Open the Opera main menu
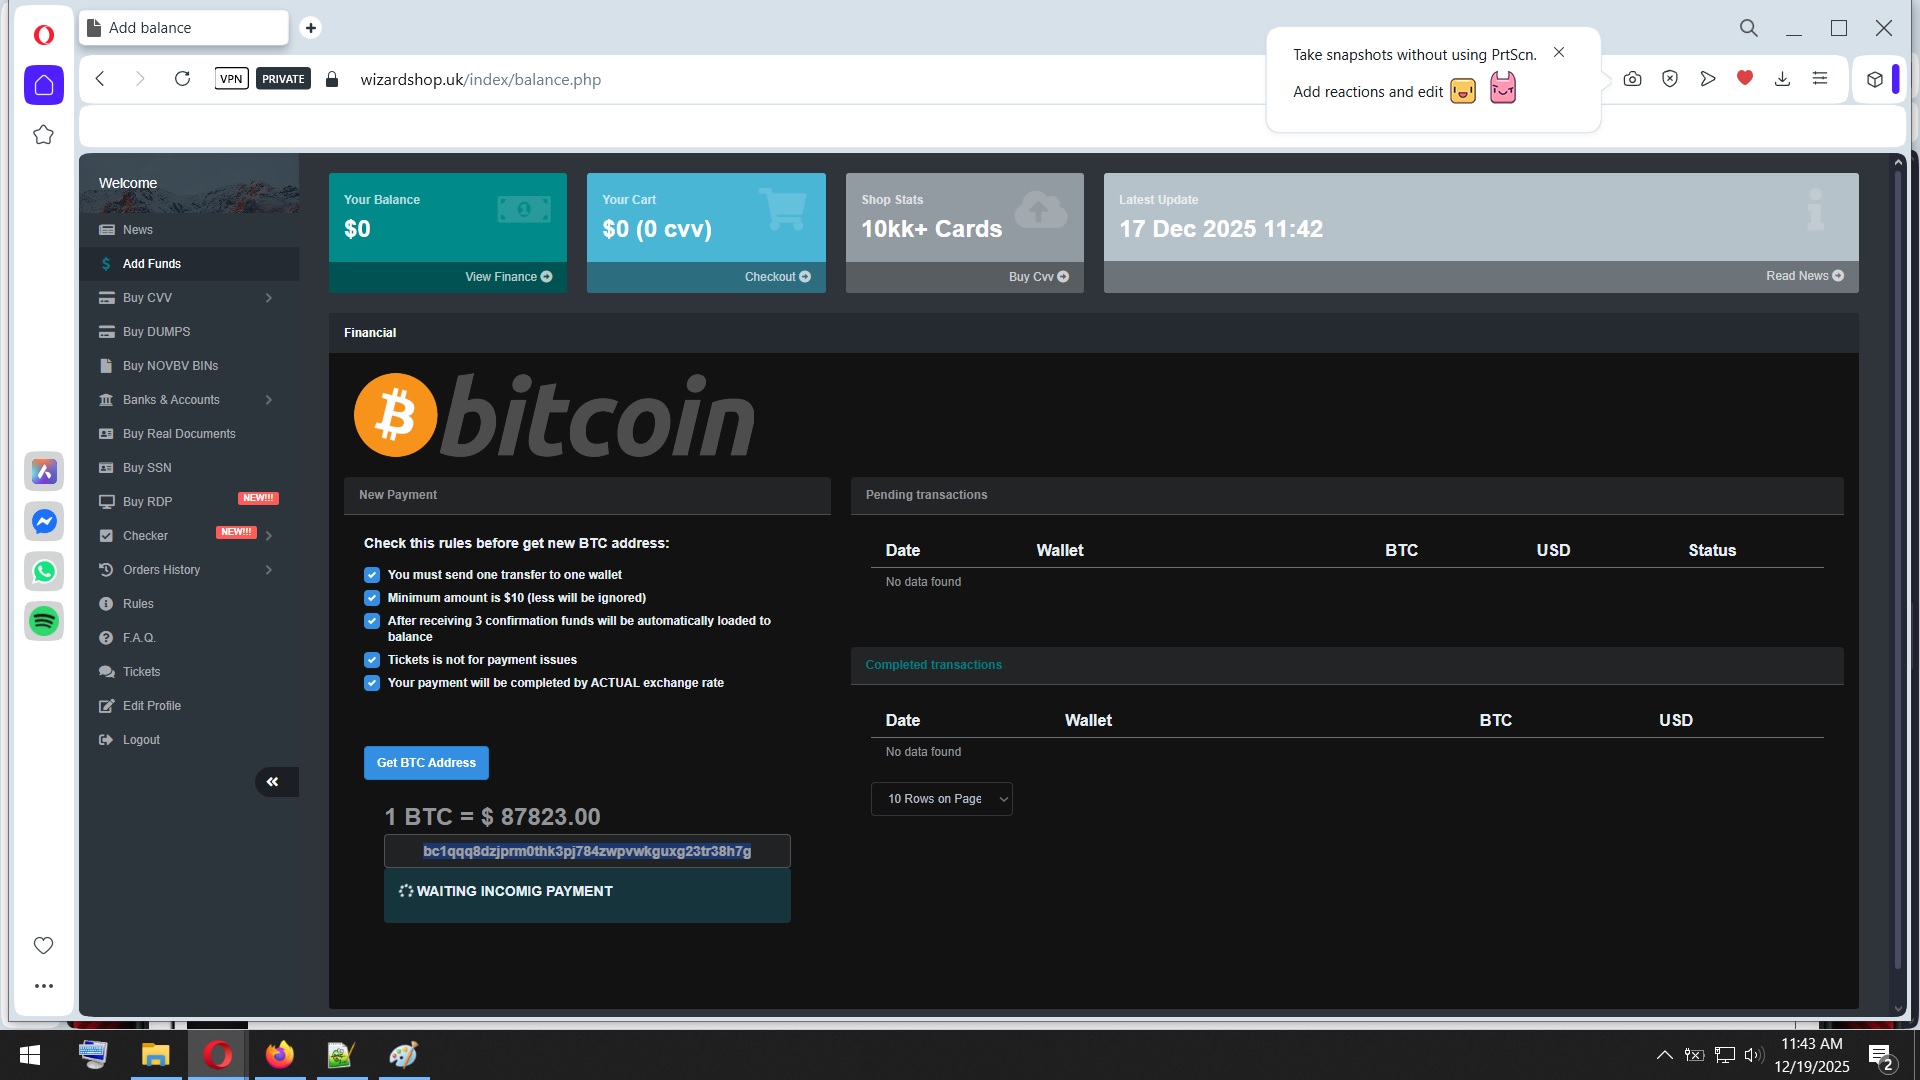1920x1080 pixels. click(43, 35)
